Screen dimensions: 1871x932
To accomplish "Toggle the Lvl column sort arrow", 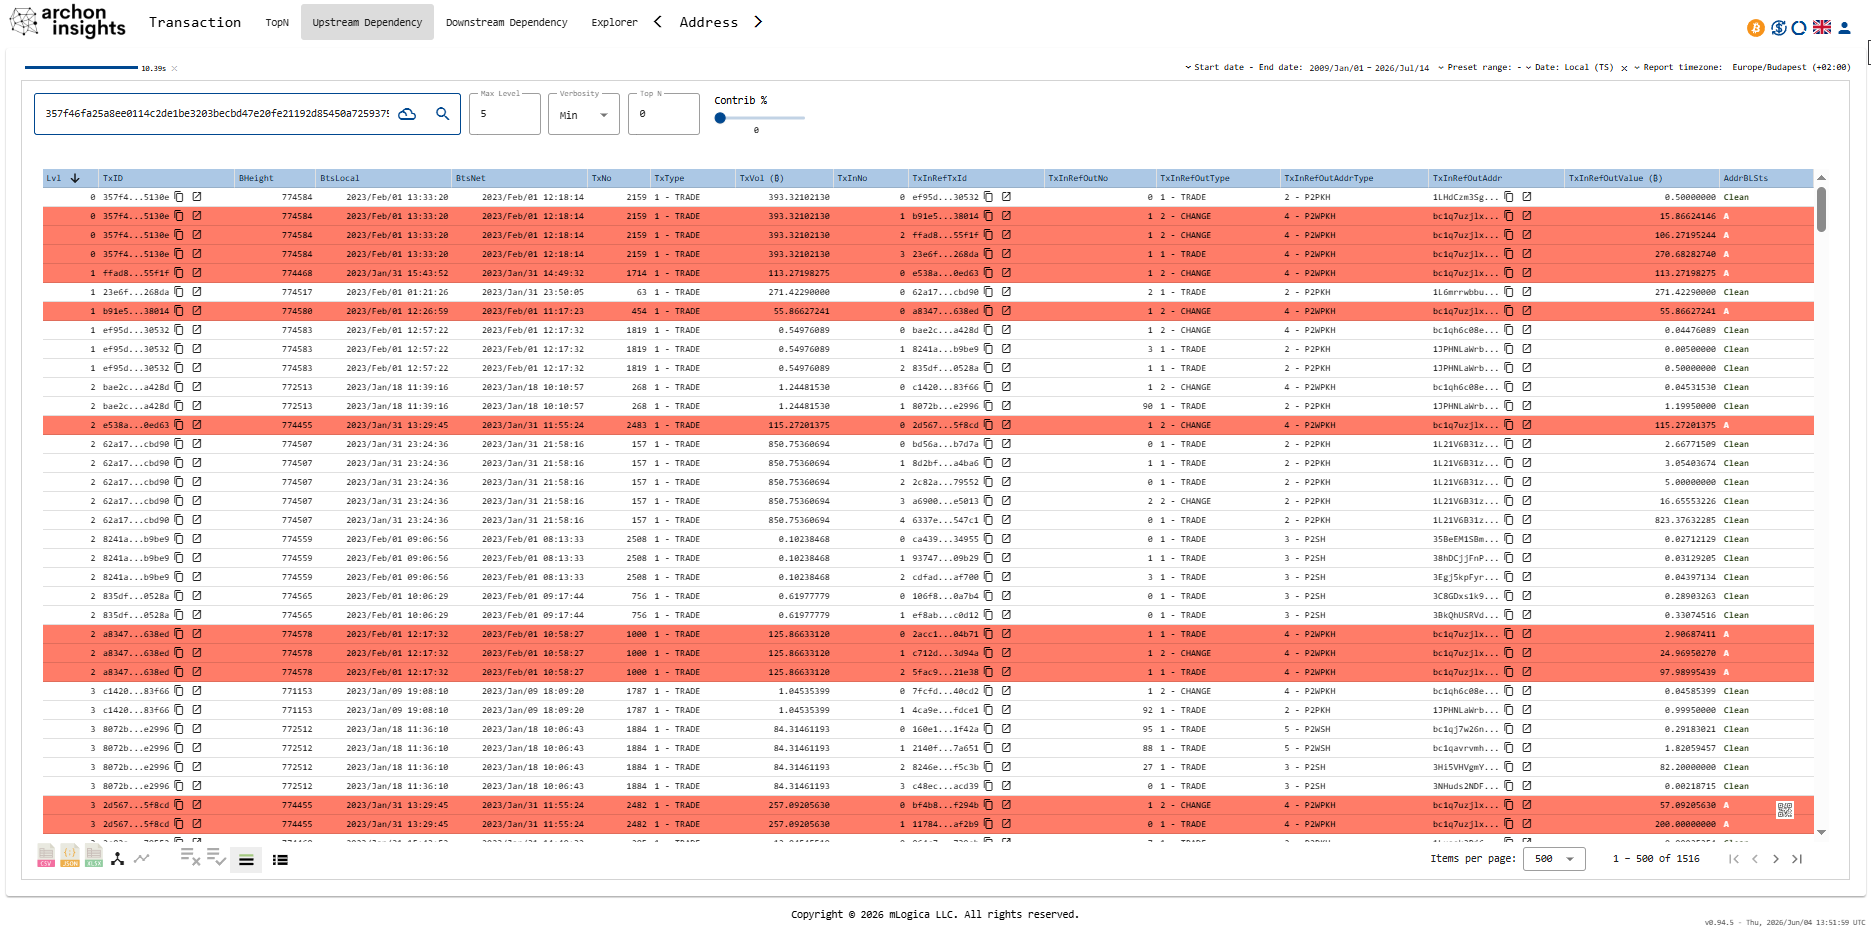I will (x=75, y=178).
